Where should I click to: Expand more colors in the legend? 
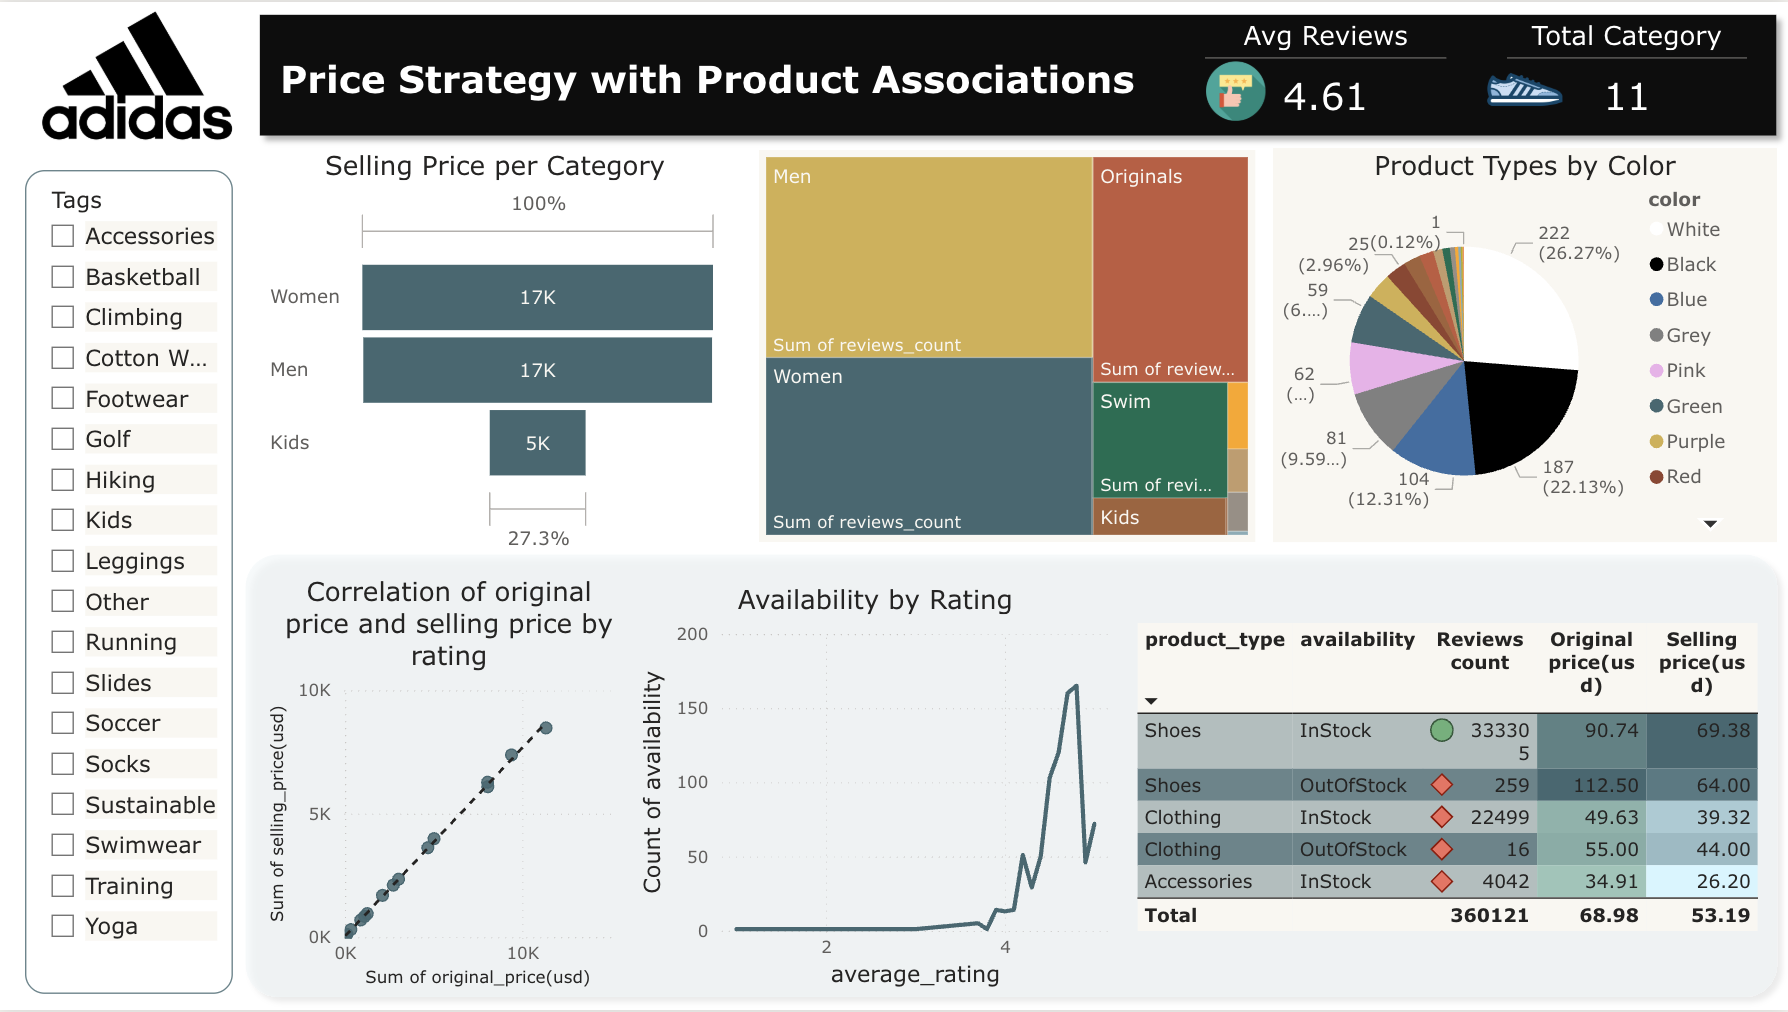tap(1710, 524)
